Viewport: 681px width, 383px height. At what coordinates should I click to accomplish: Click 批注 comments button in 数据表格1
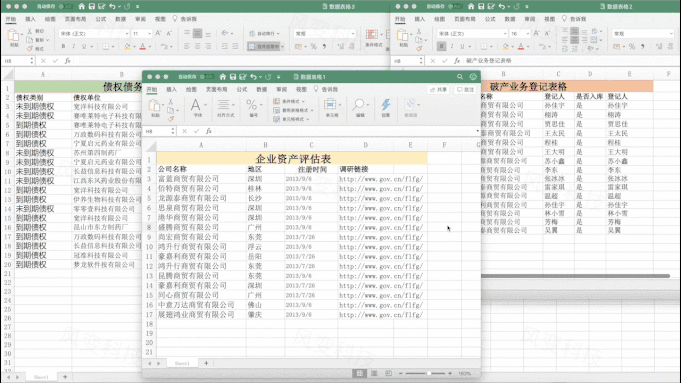pyautogui.click(x=465, y=89)
